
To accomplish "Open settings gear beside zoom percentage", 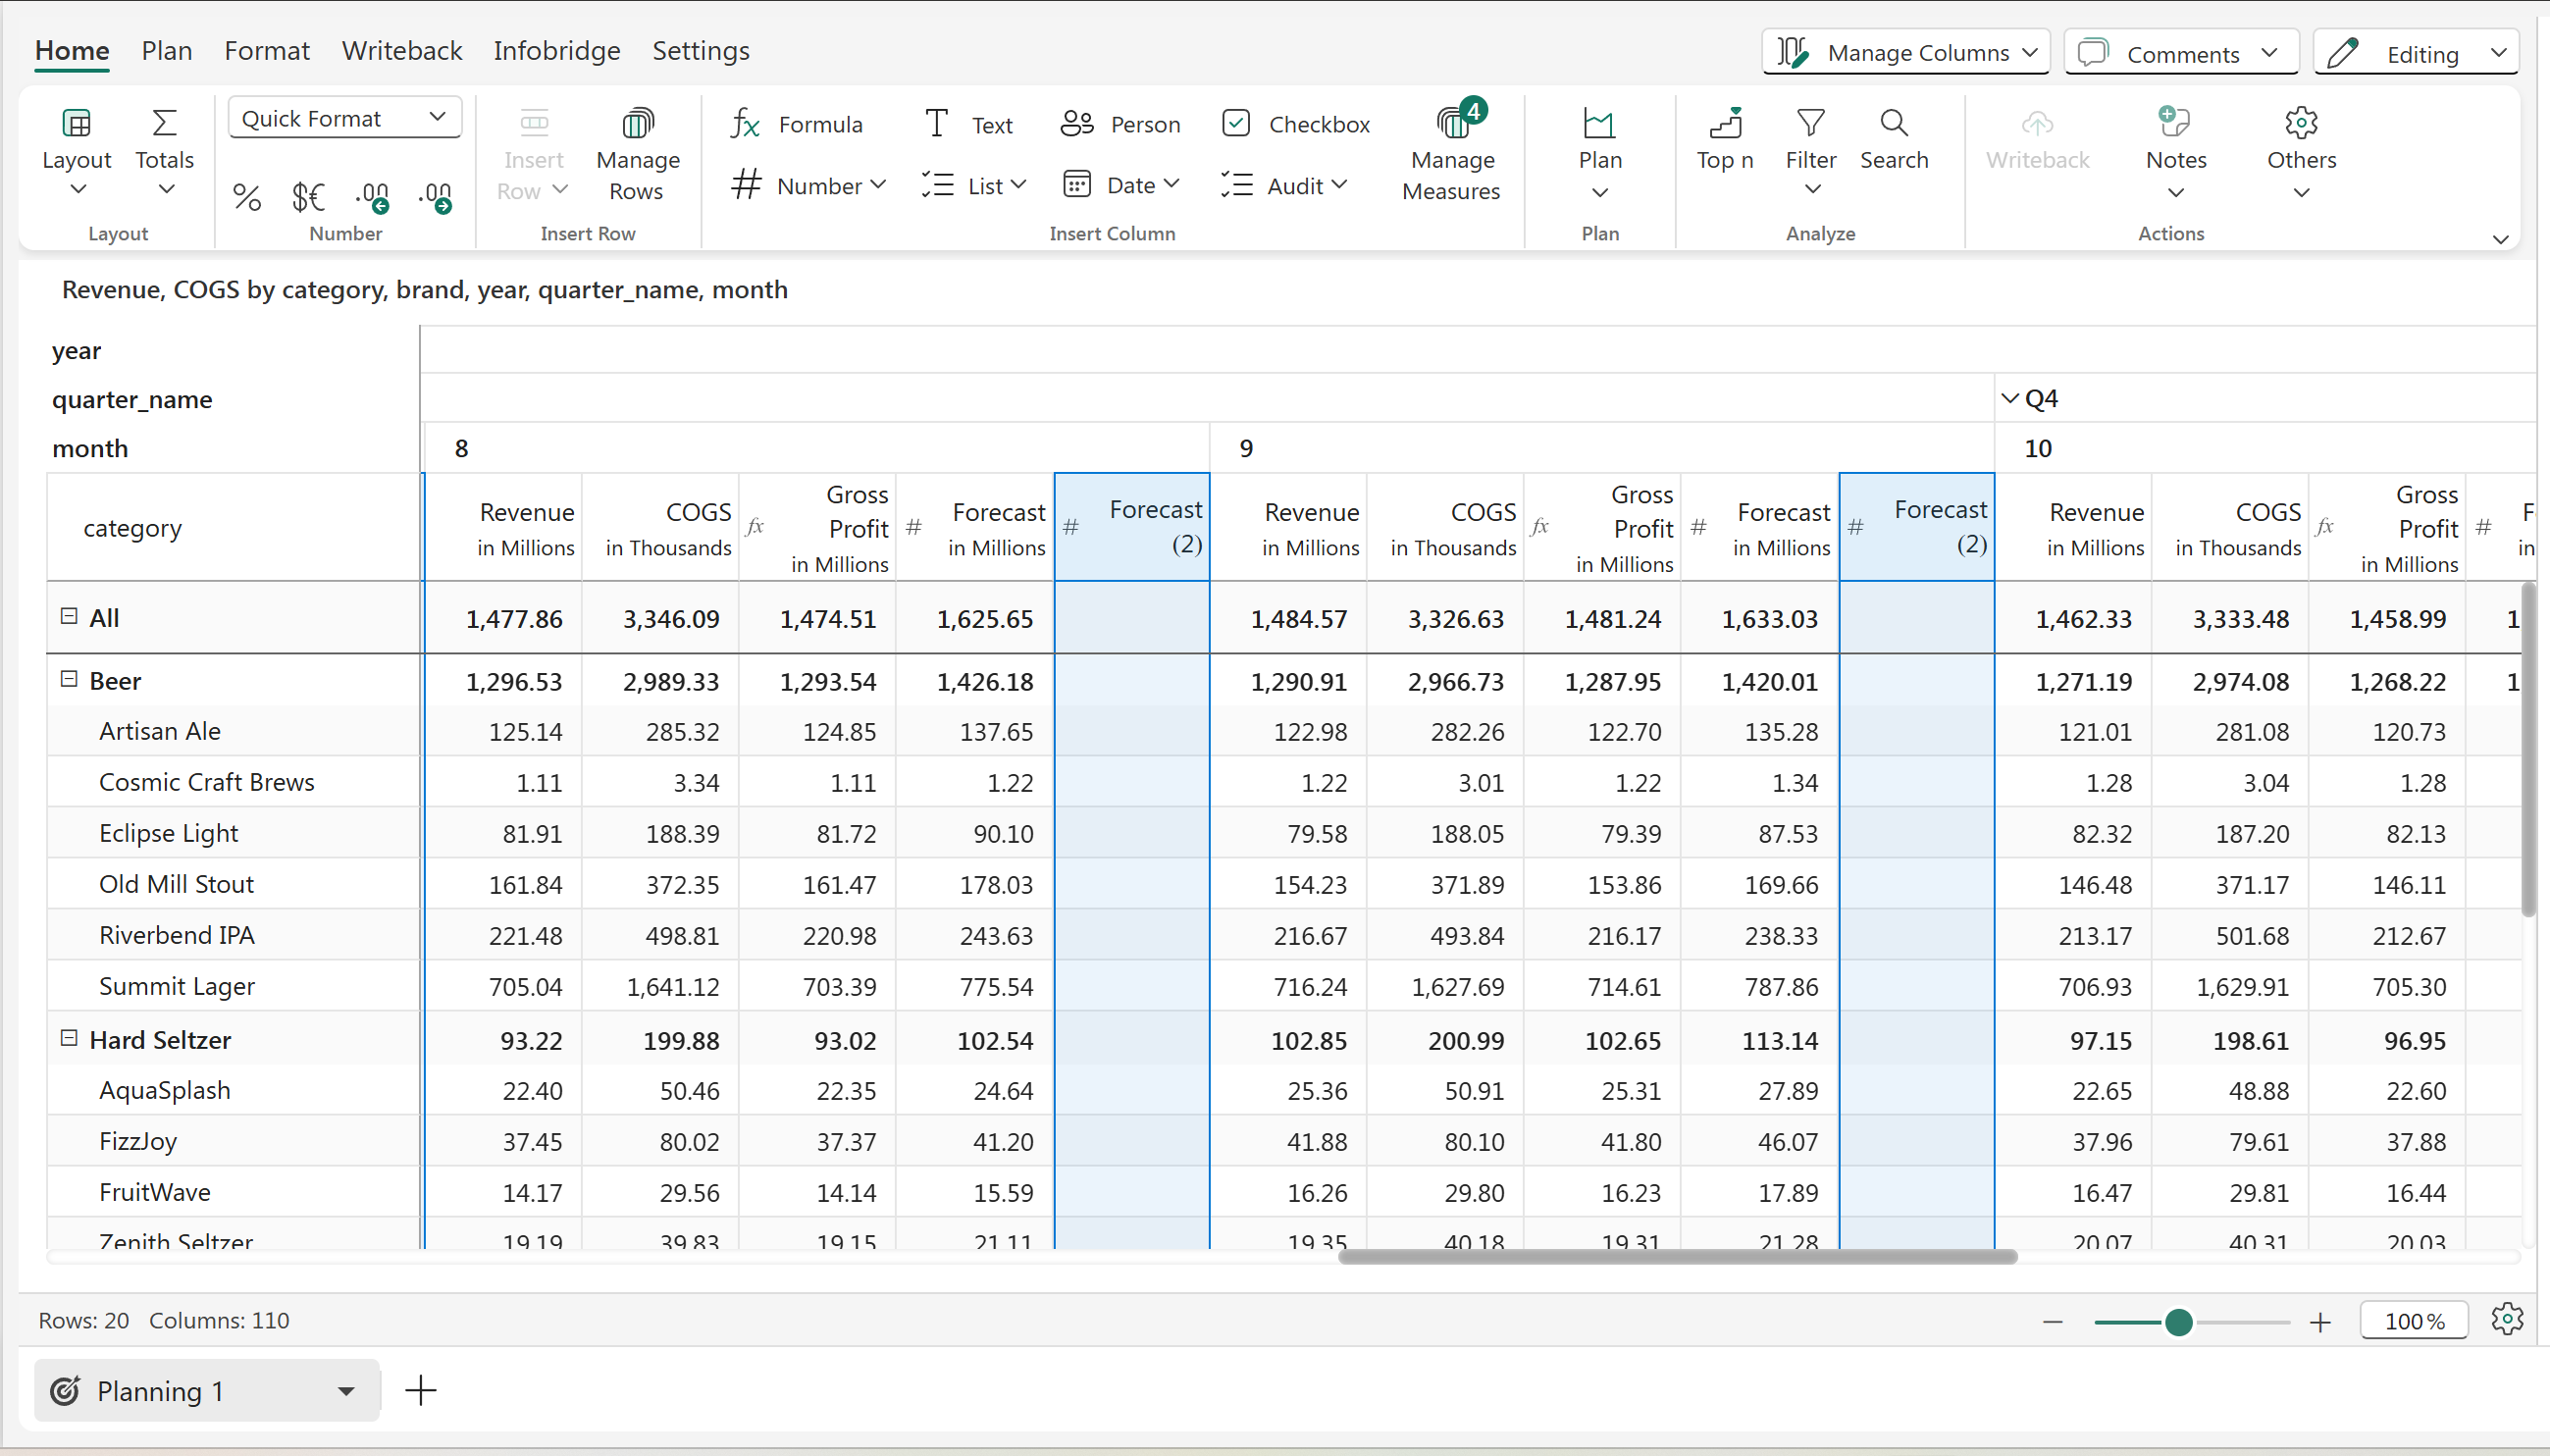I will tap(2507, 1320).
